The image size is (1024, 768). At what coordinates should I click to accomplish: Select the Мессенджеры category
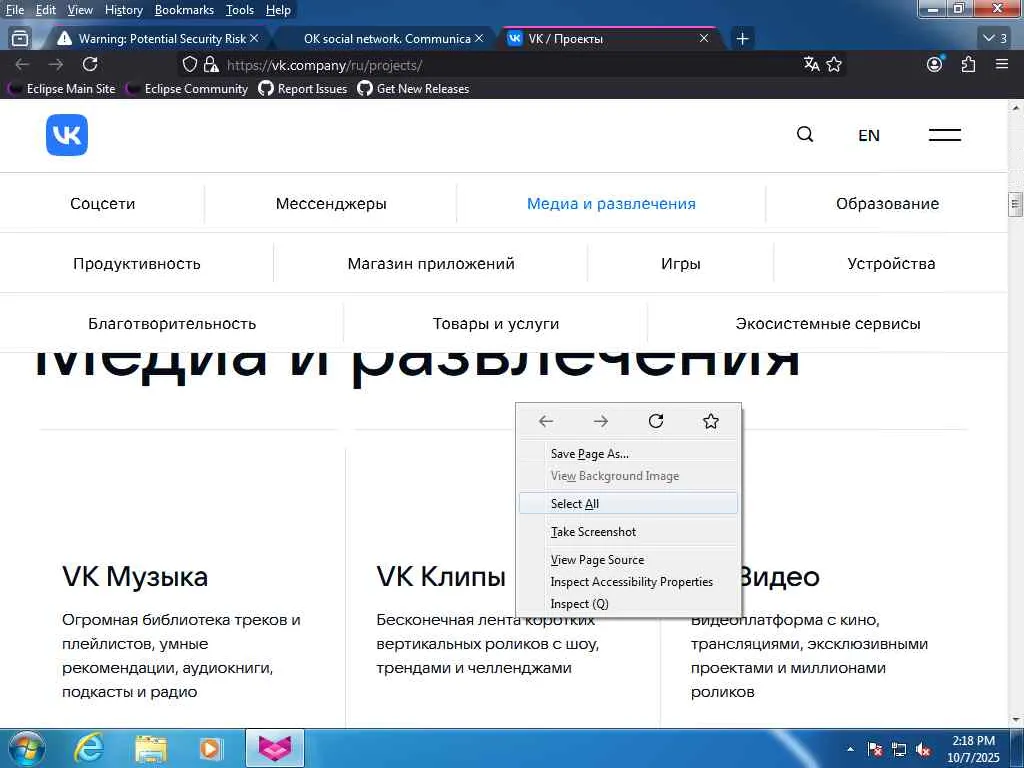pyautogui.click(x=331, y=204)
